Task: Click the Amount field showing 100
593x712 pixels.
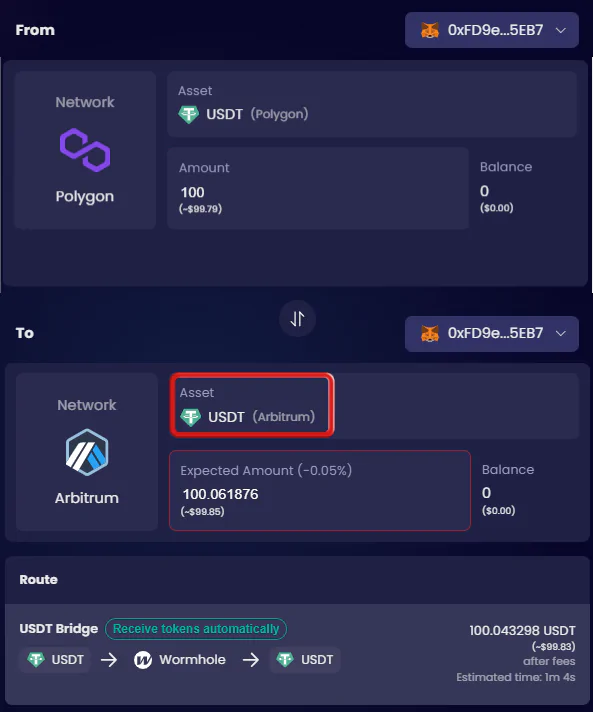Action: click(318, 188)
